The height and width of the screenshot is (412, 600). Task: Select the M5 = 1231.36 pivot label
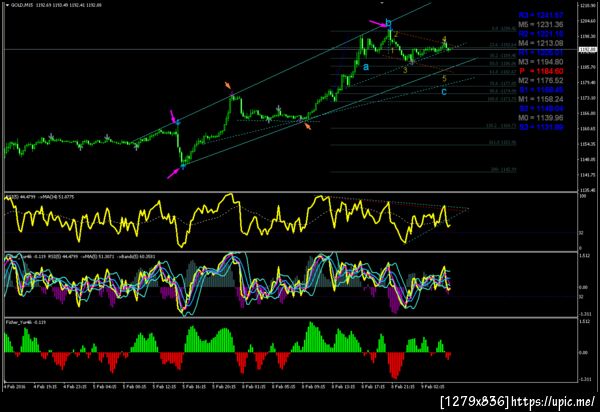pyautogui.click(x=541, y=24)
